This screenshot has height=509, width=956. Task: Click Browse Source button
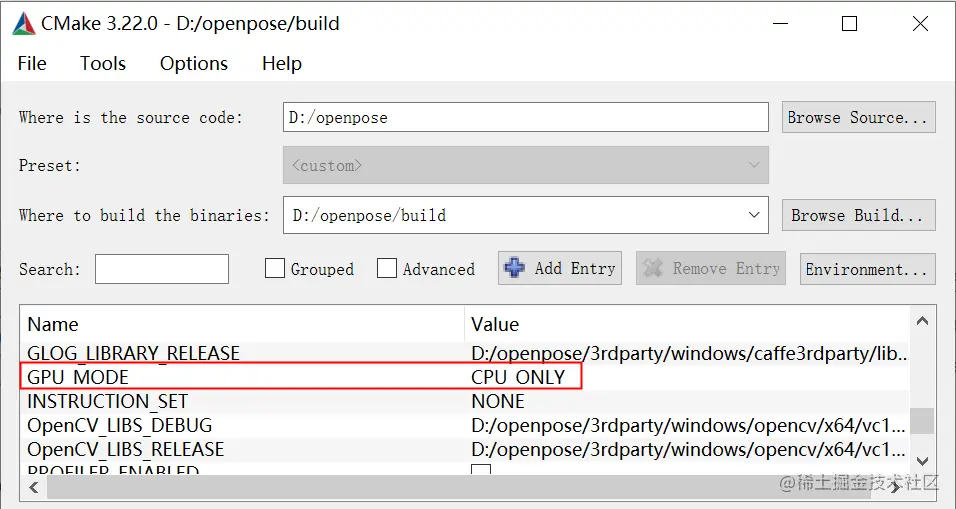point(858,117)
